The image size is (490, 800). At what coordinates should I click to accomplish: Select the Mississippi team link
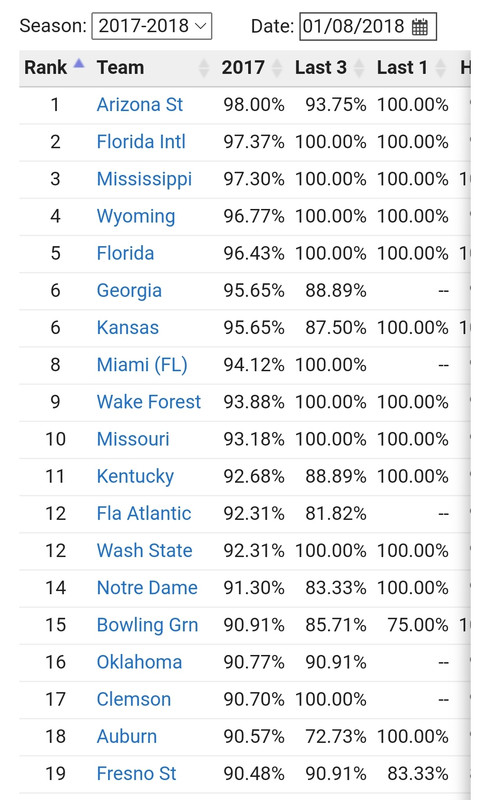coord(144,179)
